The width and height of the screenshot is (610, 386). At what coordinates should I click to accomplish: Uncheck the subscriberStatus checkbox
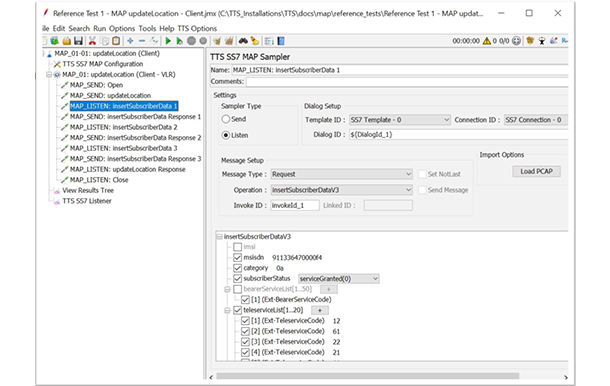(x=237, y=278)
